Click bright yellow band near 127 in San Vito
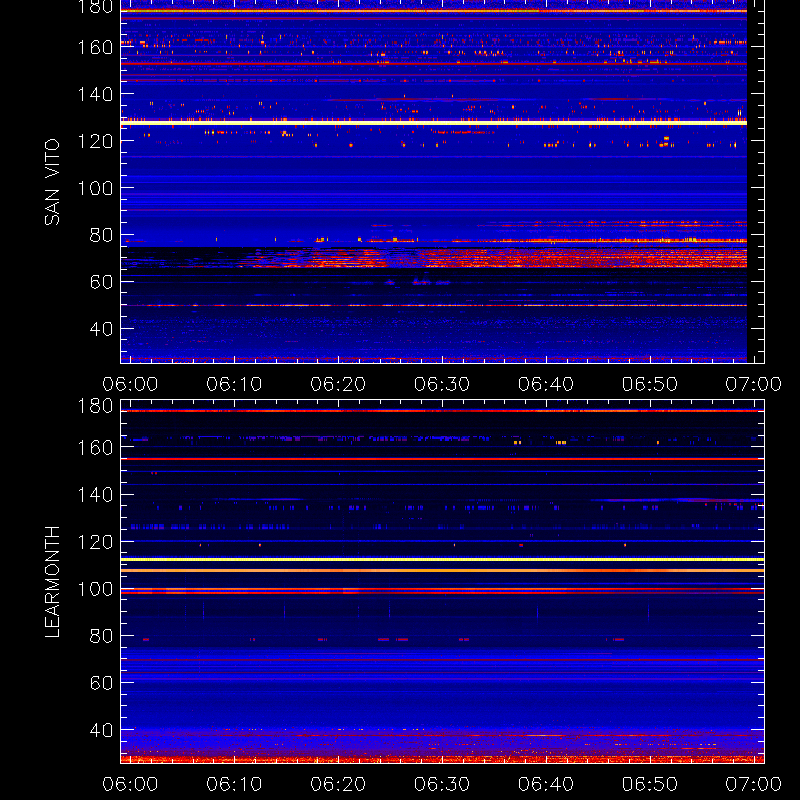800x800 pixels. coord(434,123)
